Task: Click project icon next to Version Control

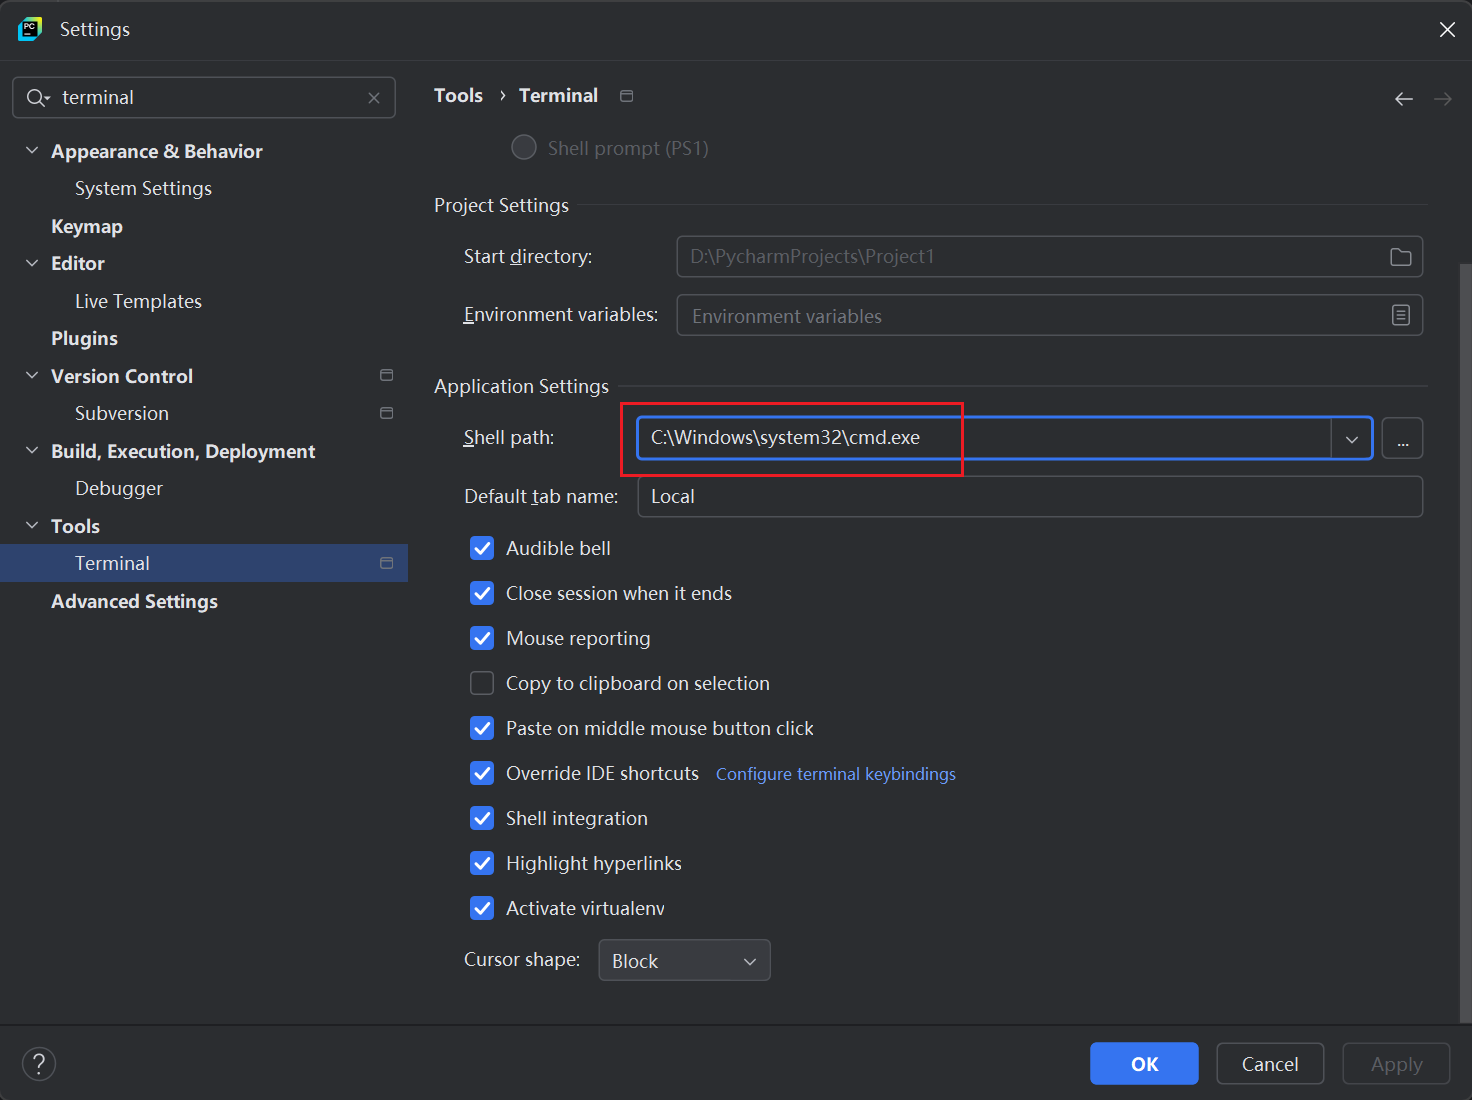Action: click(387, 375)
